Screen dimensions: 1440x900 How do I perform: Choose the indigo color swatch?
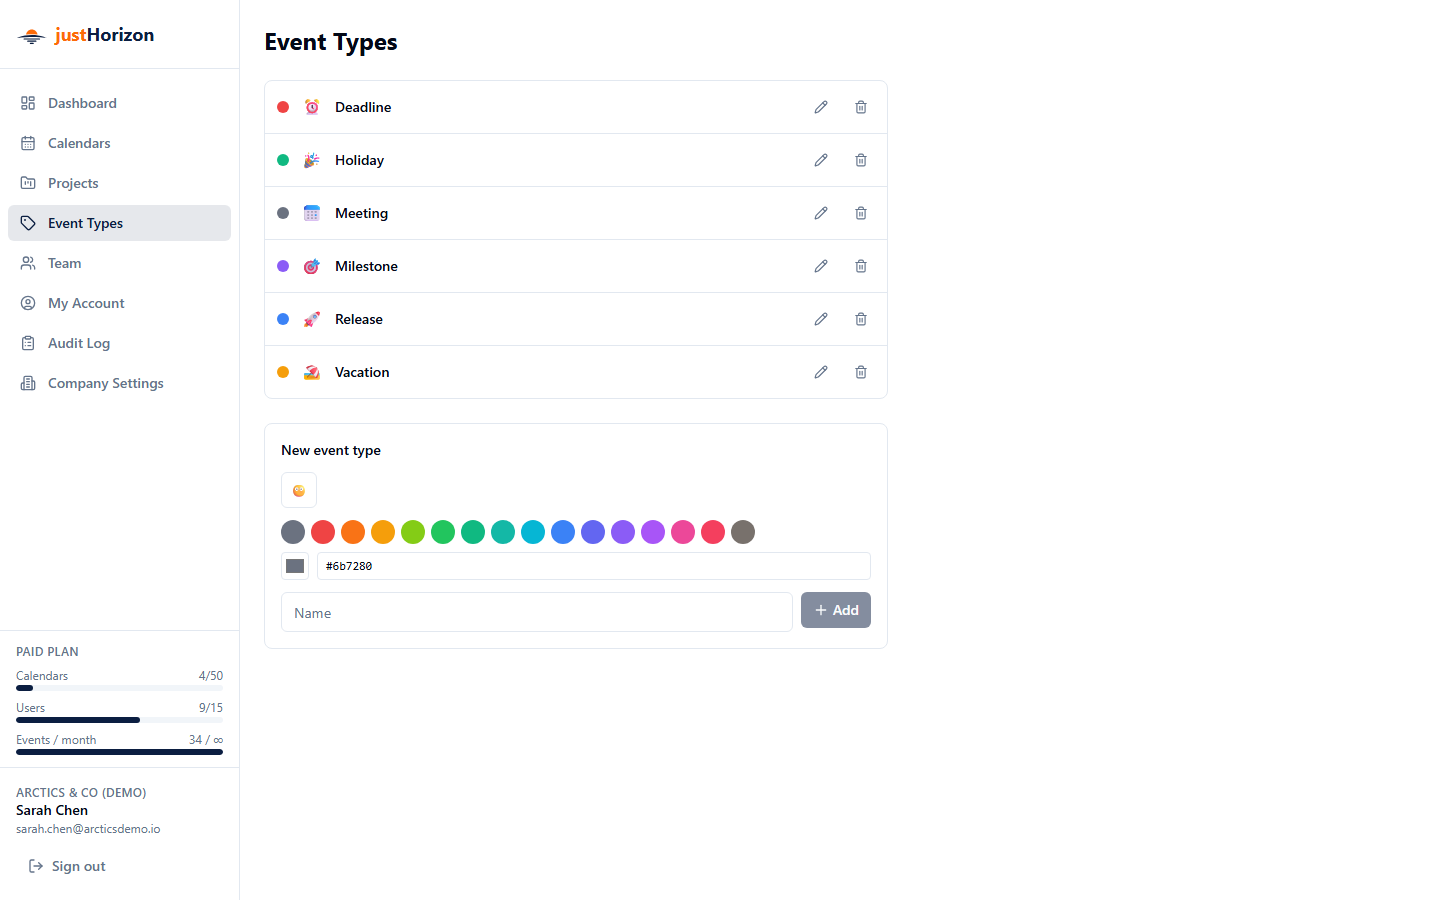pyautogui.click(x=593, y=532)
